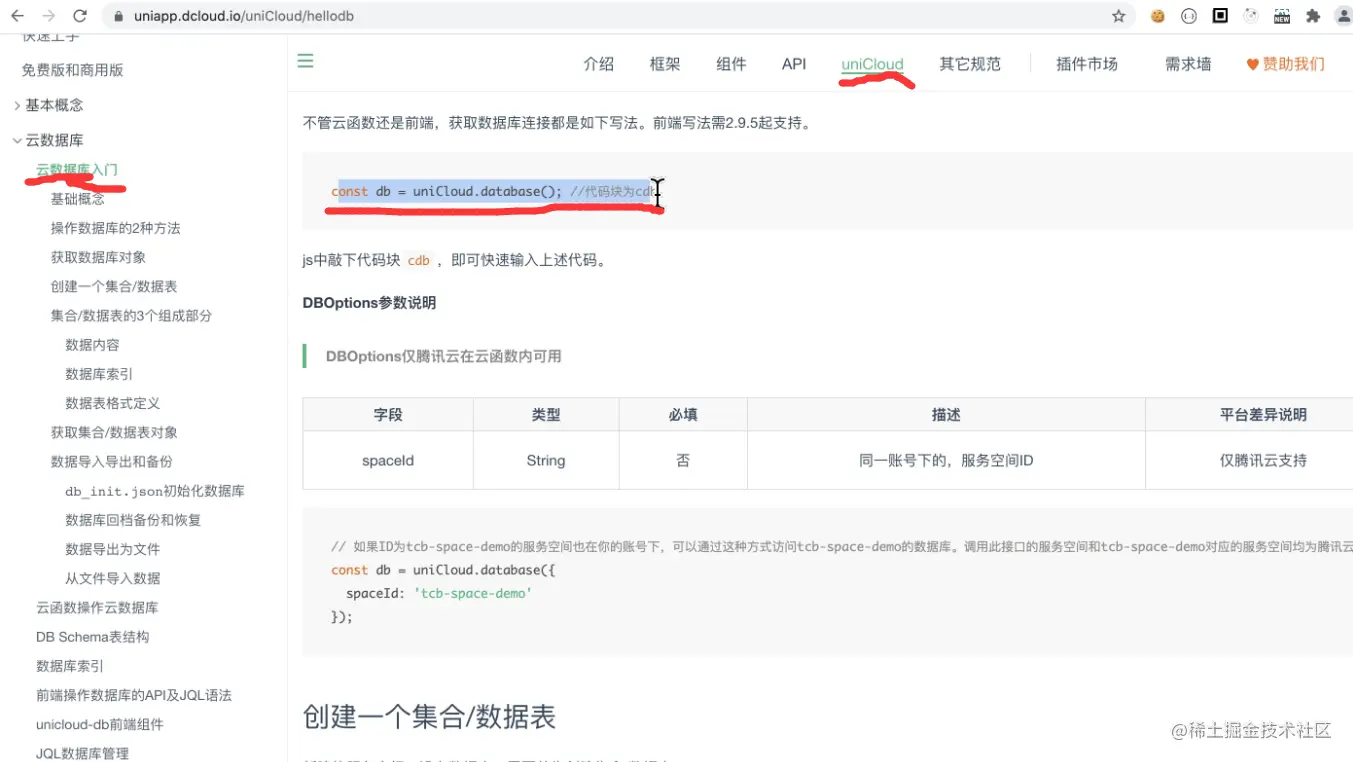Screen dimensions: 1353x762
Task: Click the browser forward arrow
Action: 48,16
